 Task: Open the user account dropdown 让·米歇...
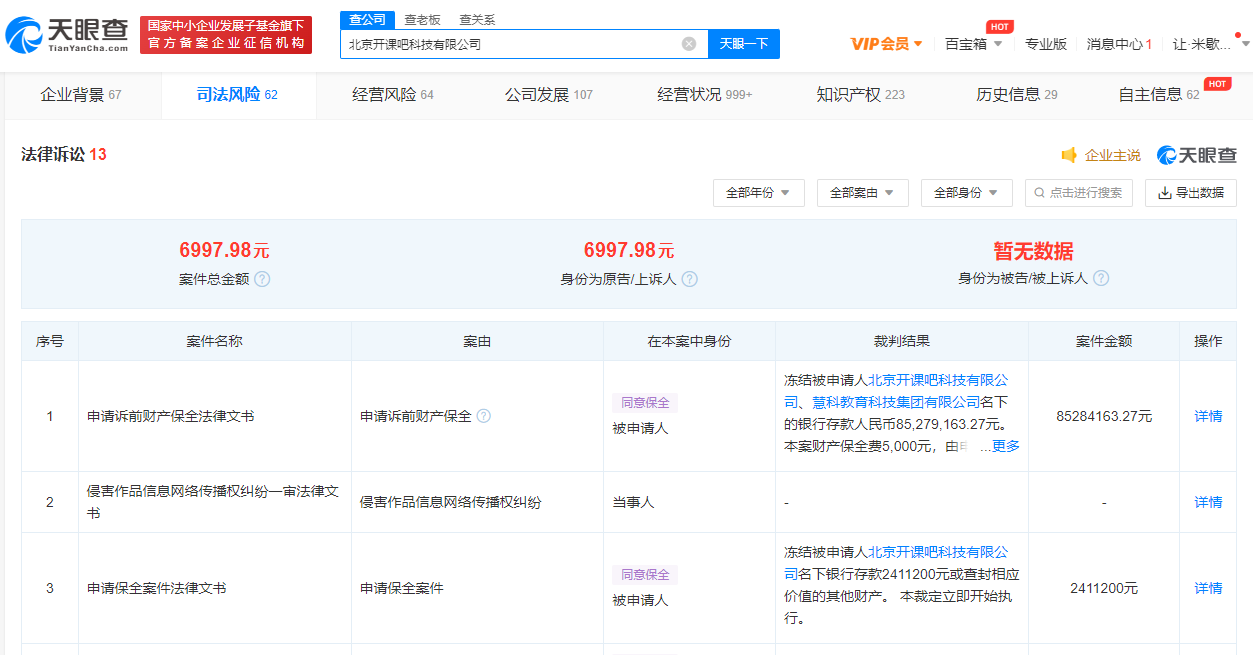tap(1210, 44)
